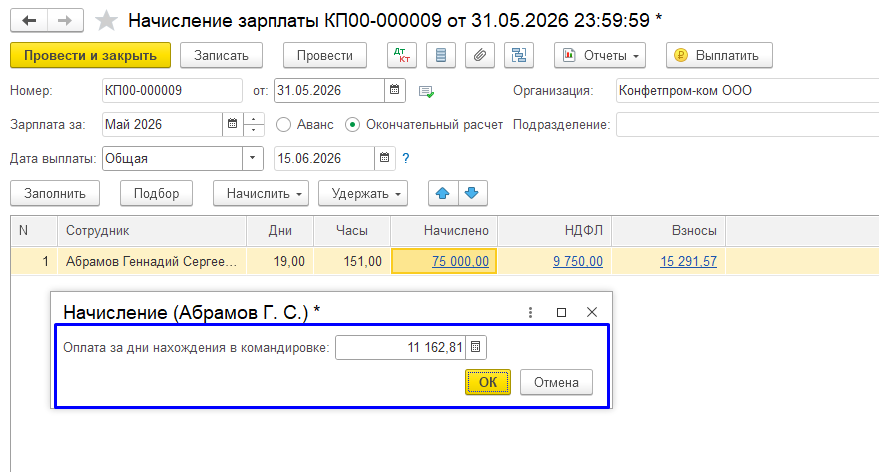The image size is (879, 472).
Task: Move row up with blue arrow
Action: coord(443,193)
